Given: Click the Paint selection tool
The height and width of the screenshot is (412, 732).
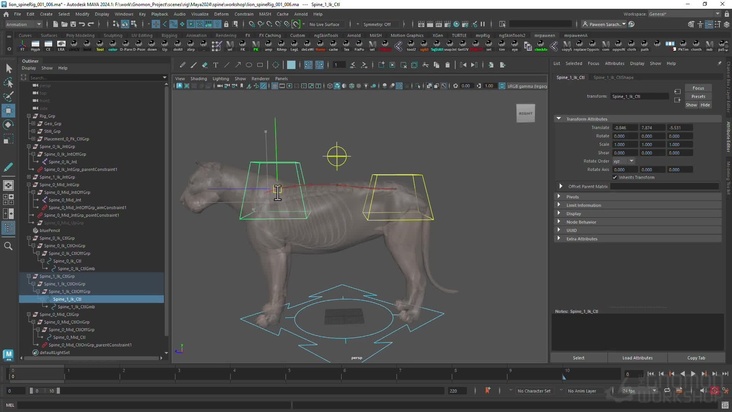Looking at the screenshot, I should click(9, 97).
